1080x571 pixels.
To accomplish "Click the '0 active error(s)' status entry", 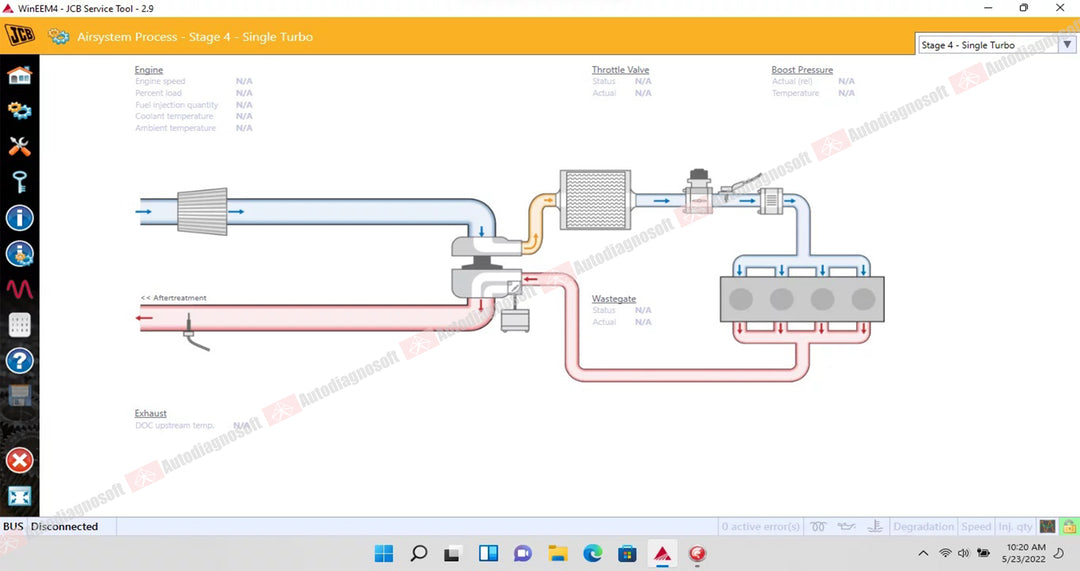I will [x=760, y=527].
